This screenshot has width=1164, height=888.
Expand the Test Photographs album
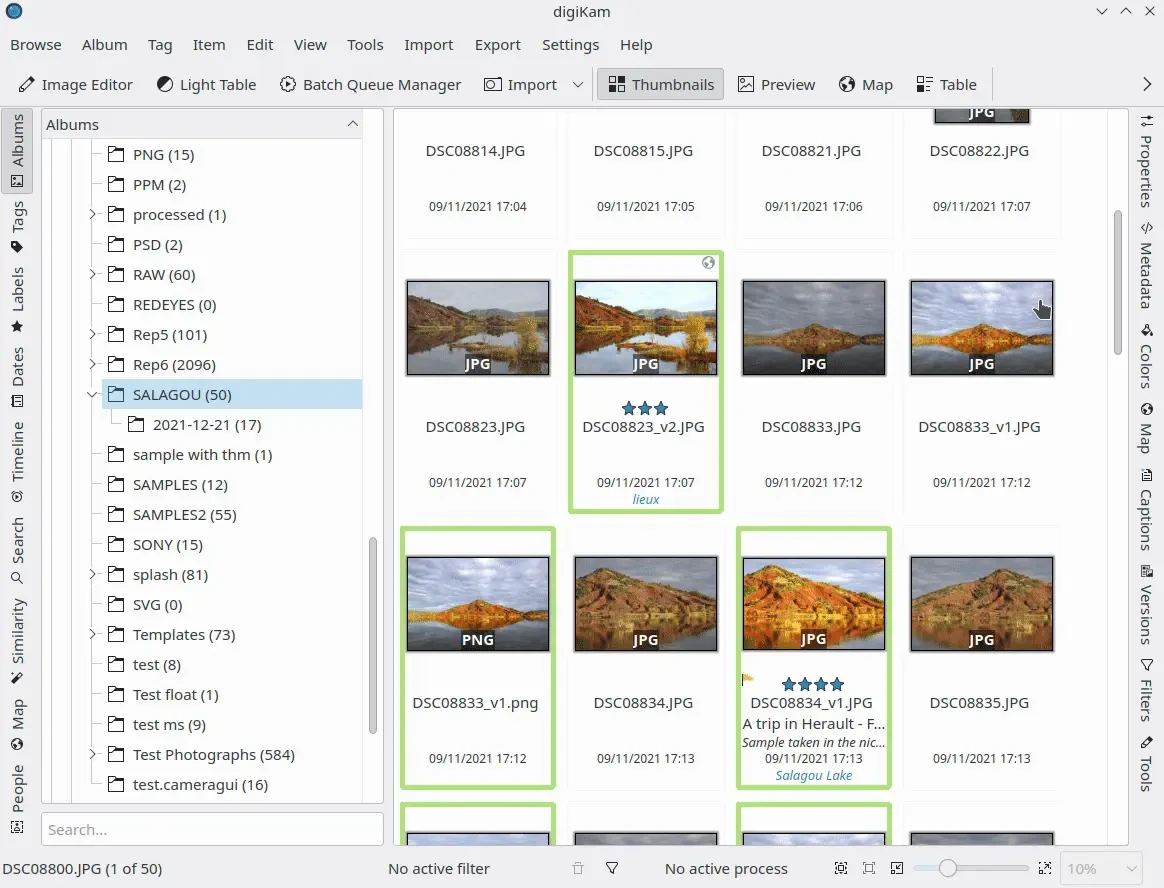tap(92, 755)
